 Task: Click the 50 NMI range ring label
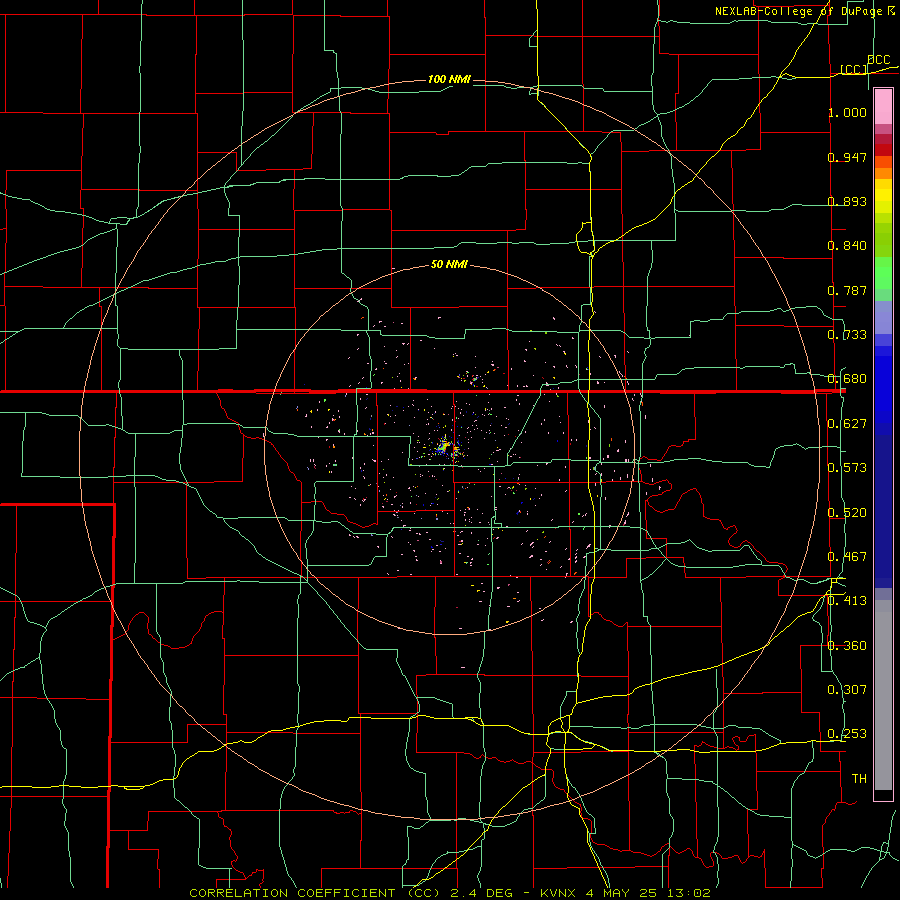pyautogui.click(x=449, y=265)
